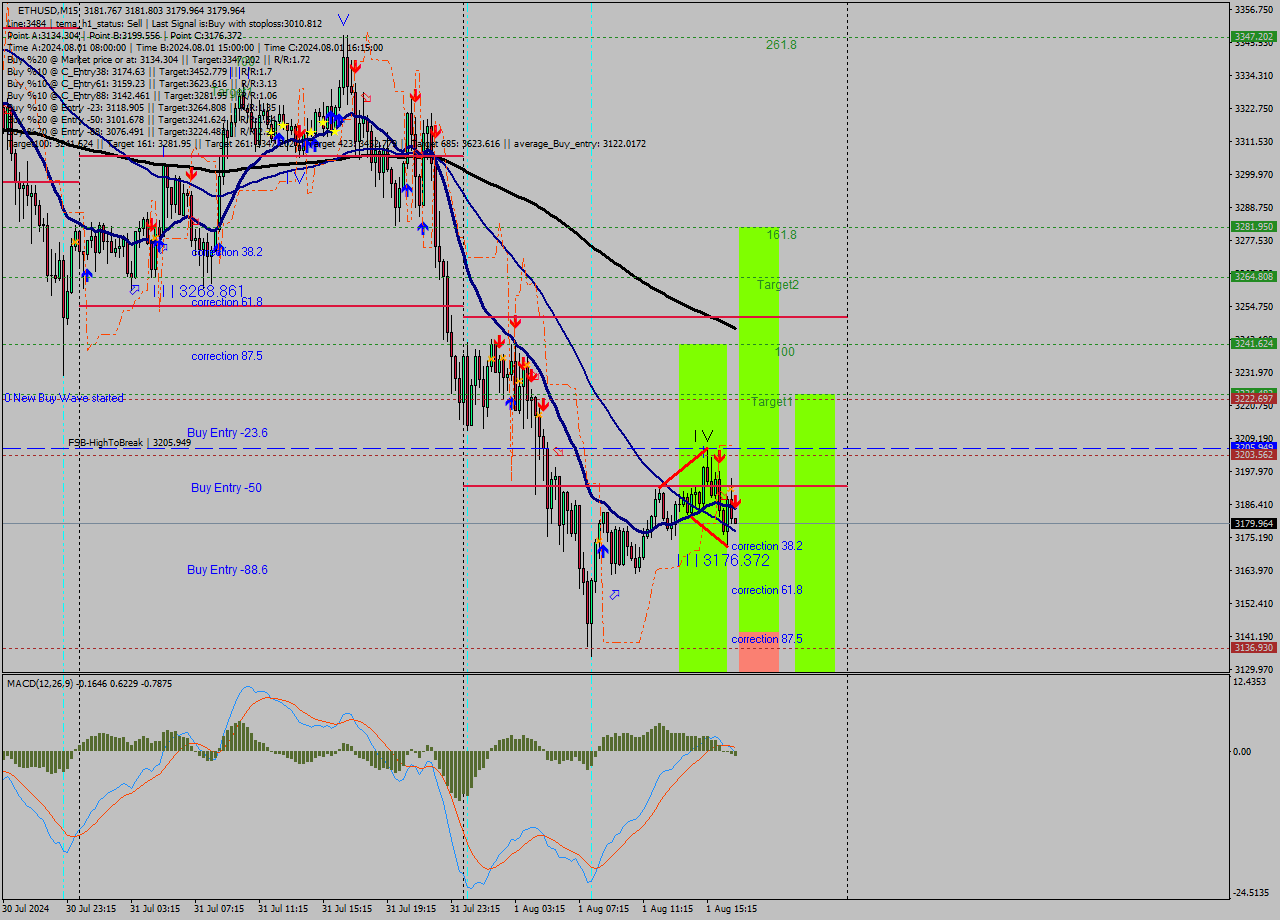Image resolution: width=1280 pixels, height=920 pixels.
Task: Click the MACD(12,26,9) indicator label
Action: point(89,683)
